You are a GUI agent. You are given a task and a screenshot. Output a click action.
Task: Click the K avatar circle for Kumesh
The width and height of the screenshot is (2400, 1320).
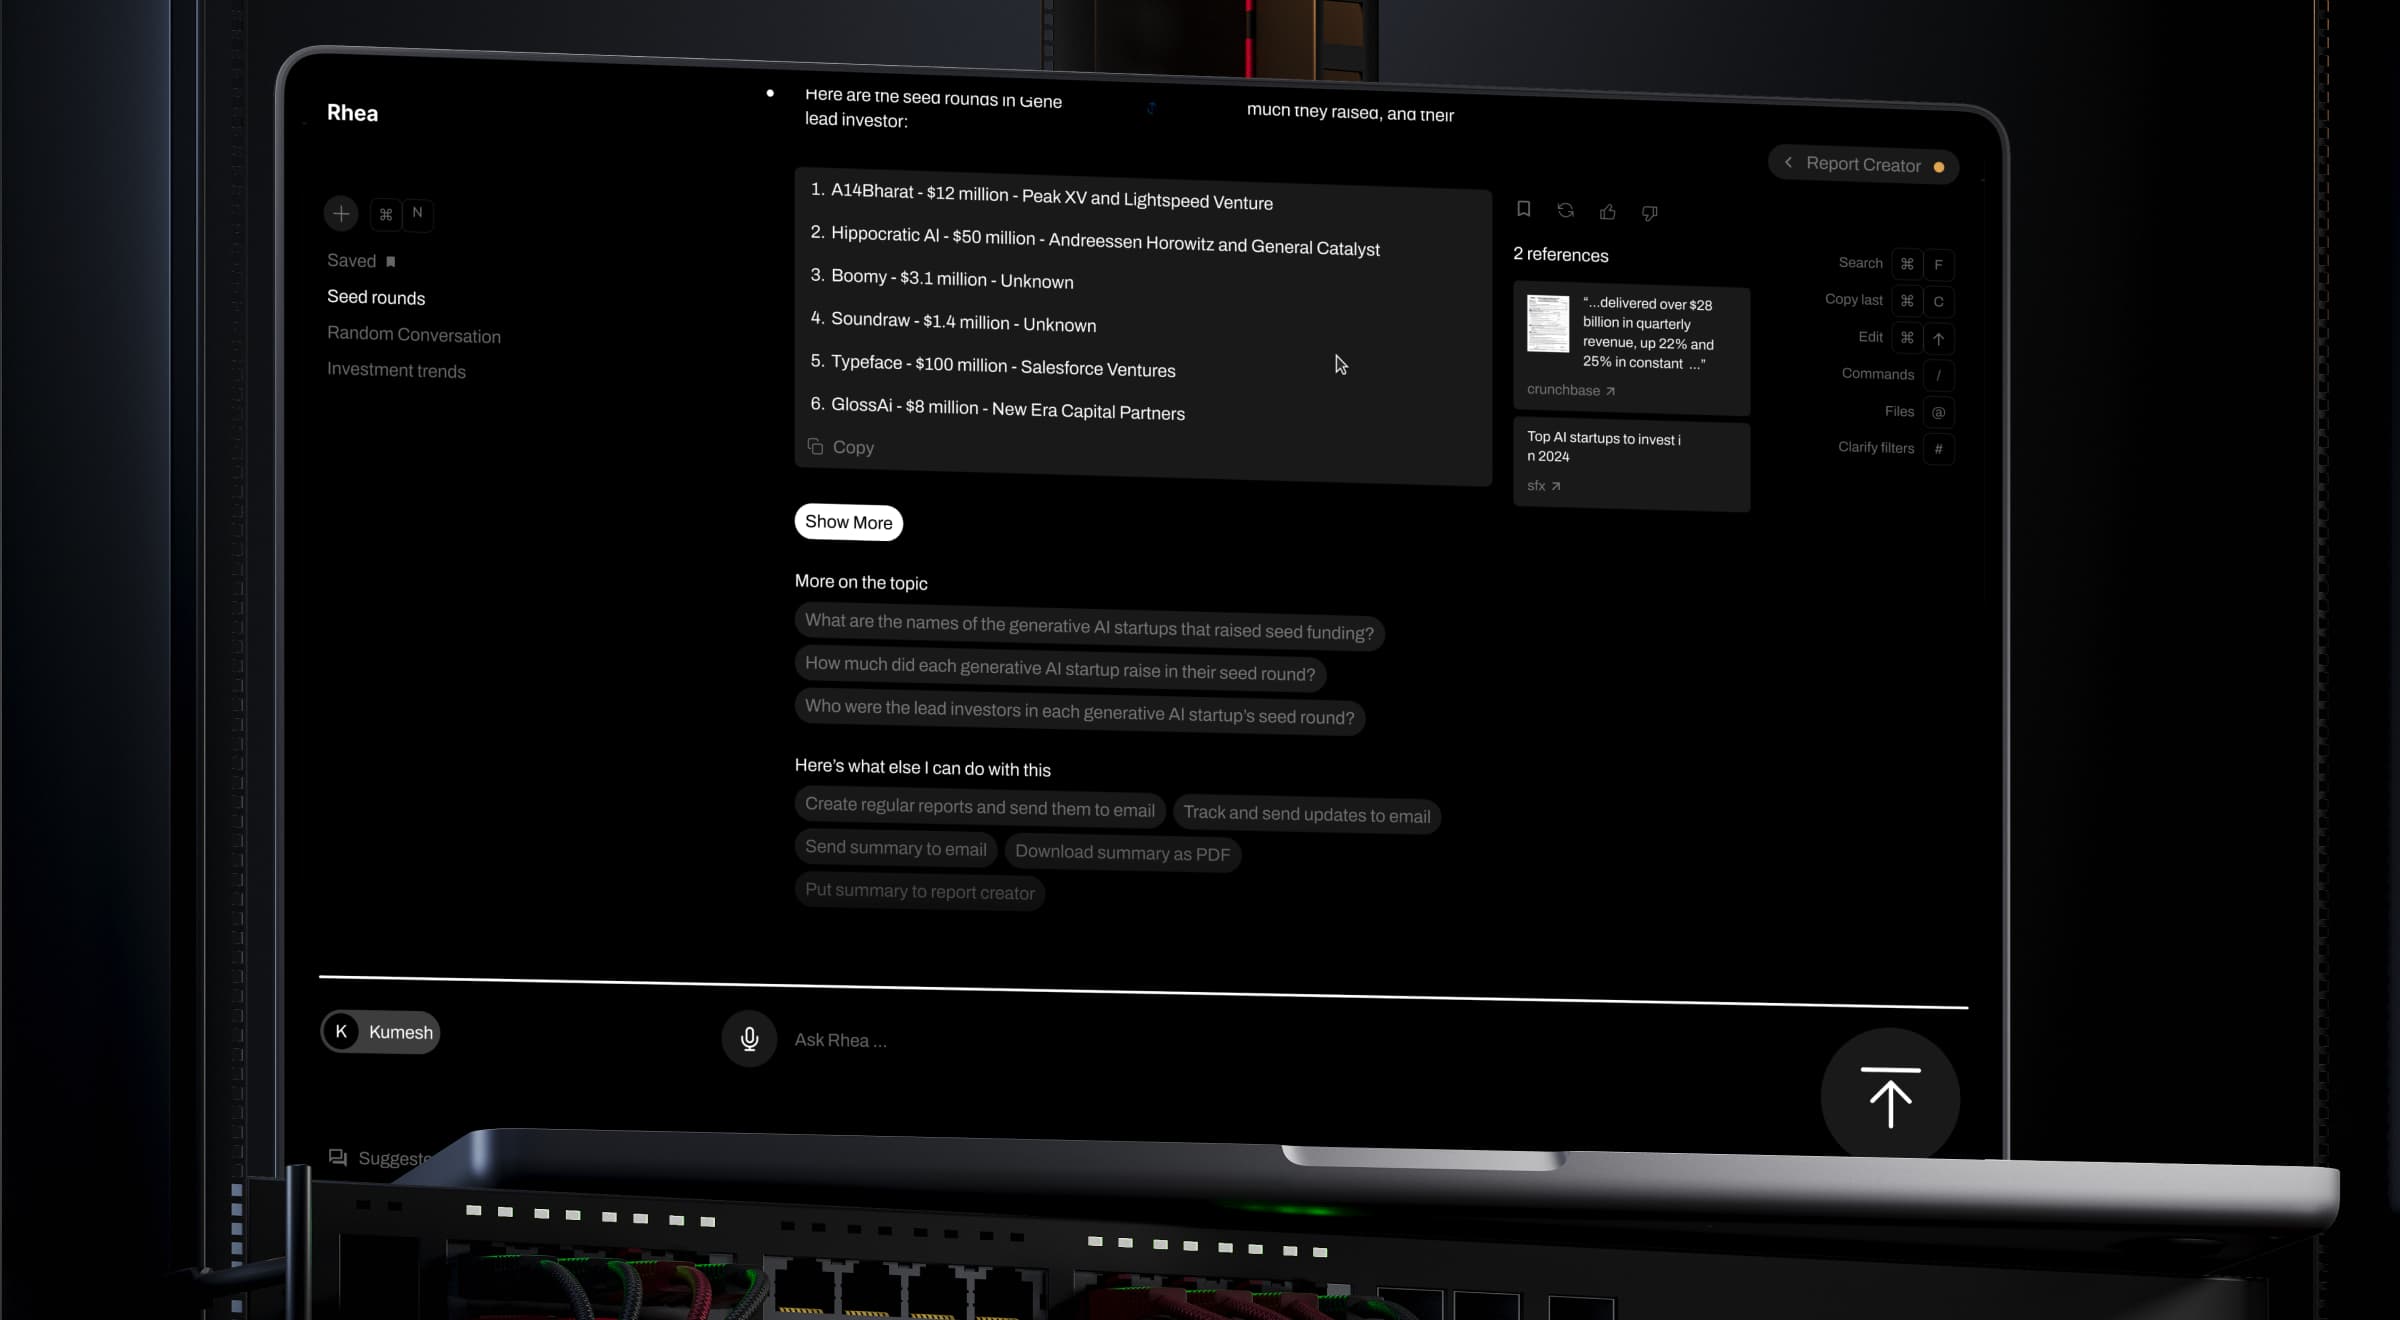click(341, 1031)
